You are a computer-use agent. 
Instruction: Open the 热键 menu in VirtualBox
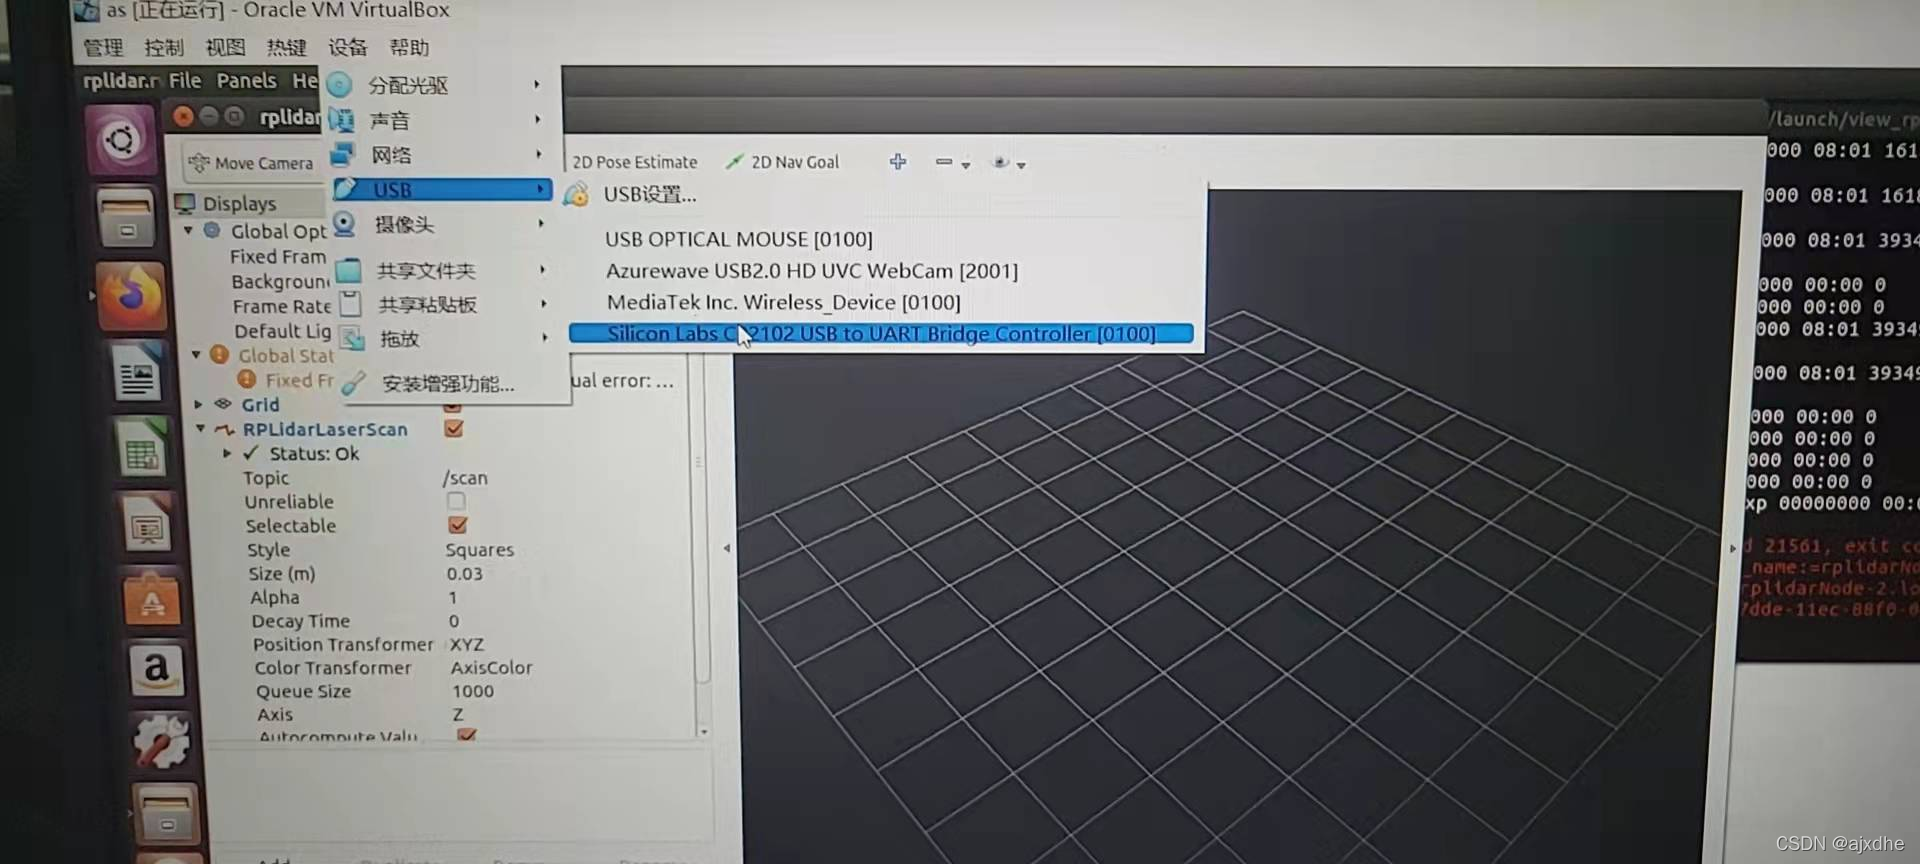coord(286,47)
